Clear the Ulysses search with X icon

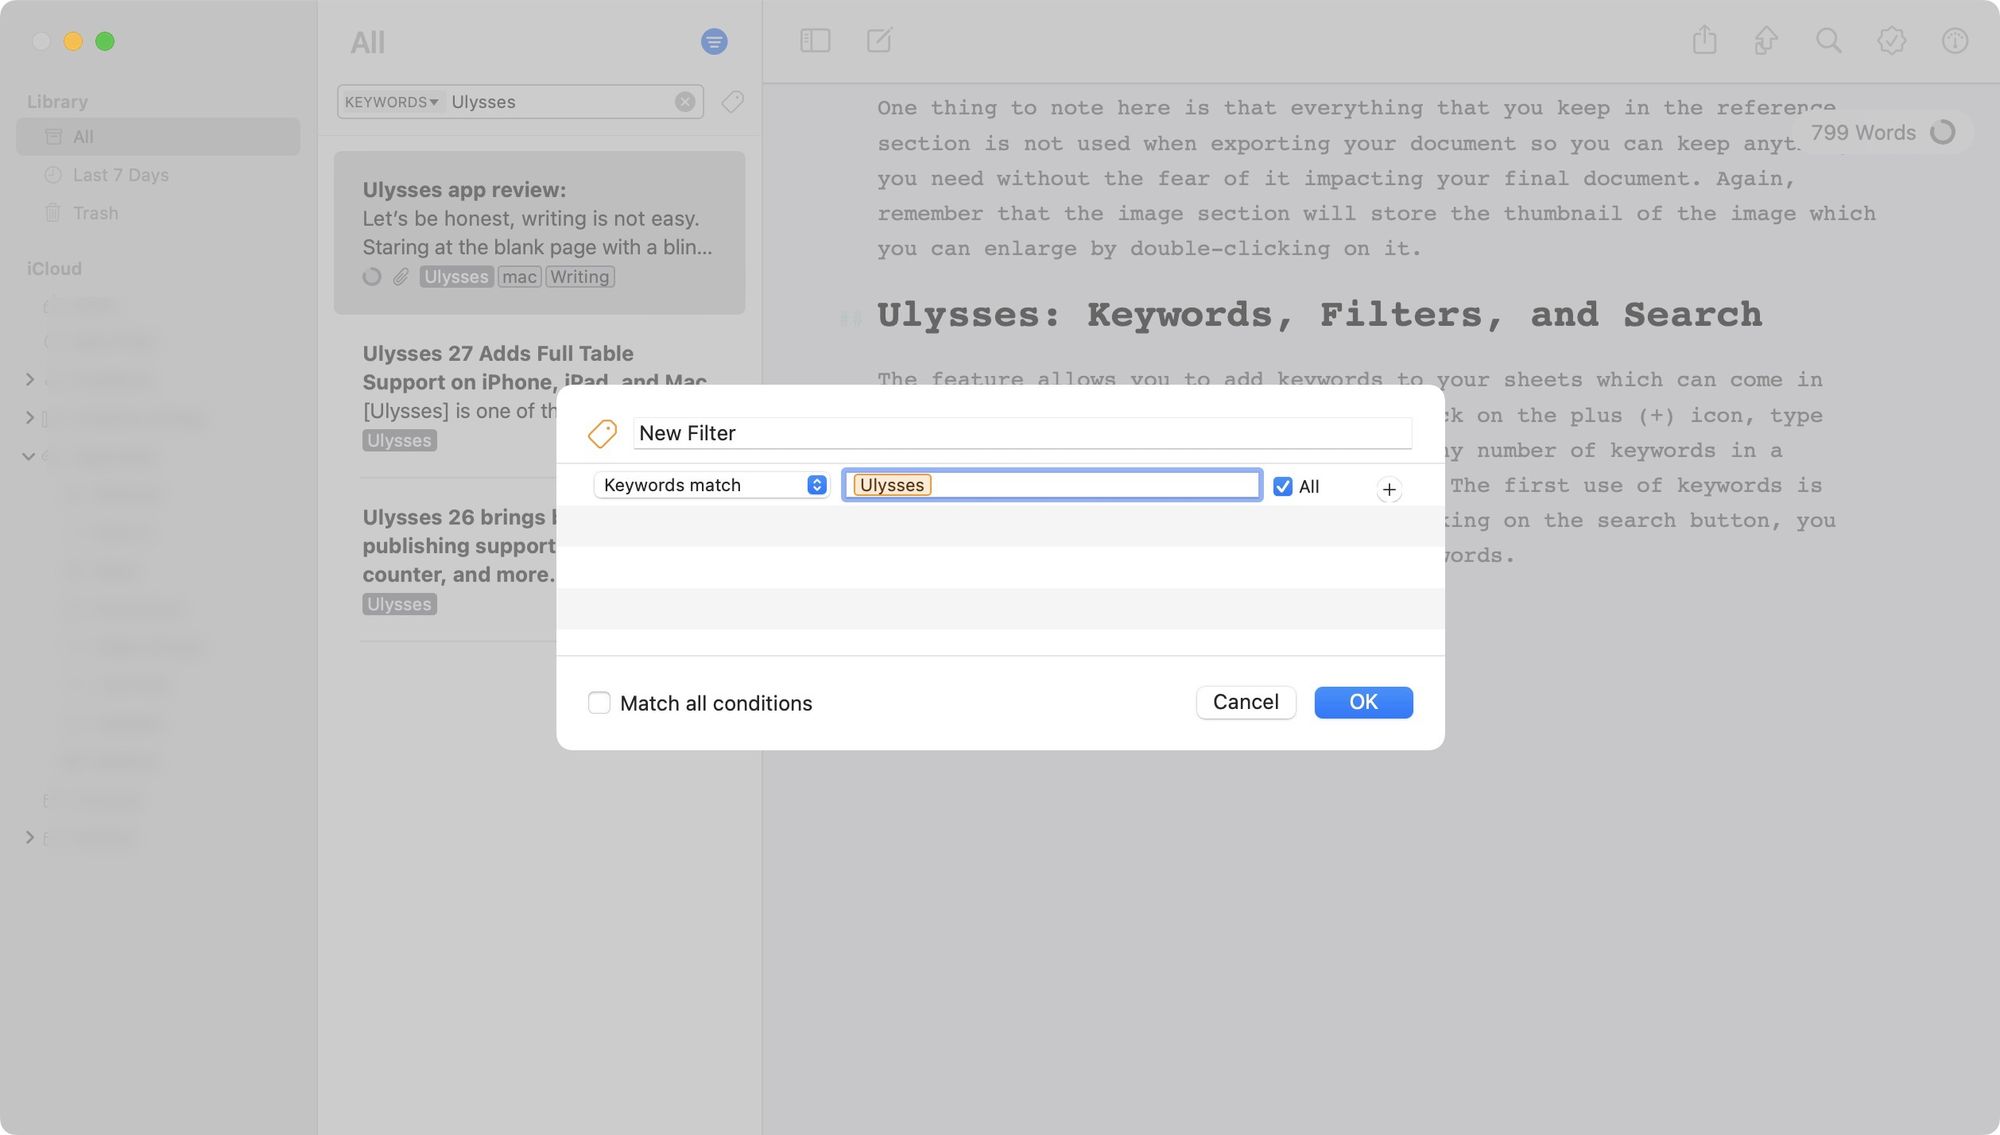[685, 102]
